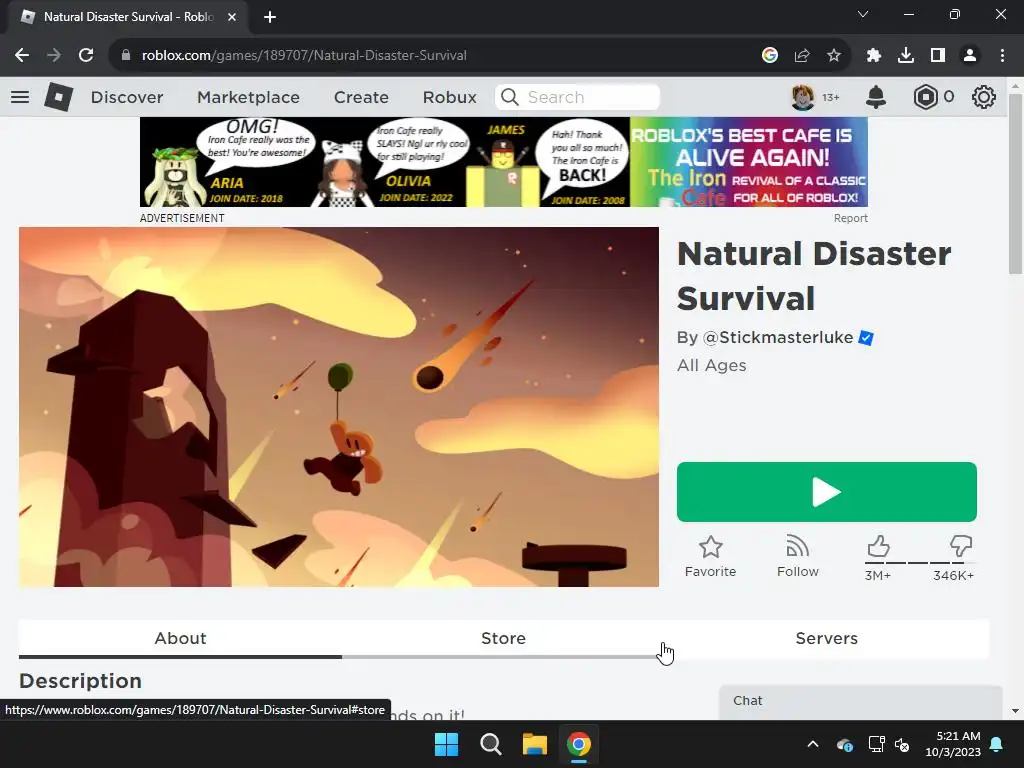Switch to the Store tab
Viewport: 1024px width, 768px height.
click(503, 638)
